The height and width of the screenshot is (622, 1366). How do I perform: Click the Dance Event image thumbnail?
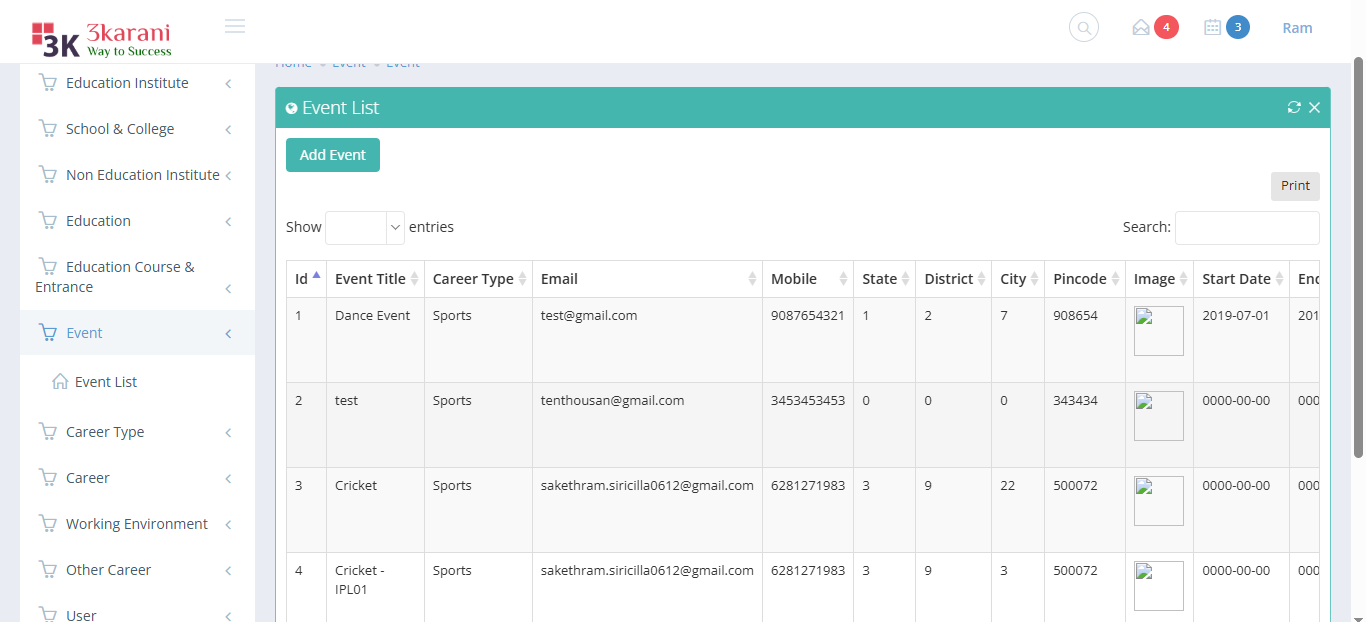tap(1158, 331)
